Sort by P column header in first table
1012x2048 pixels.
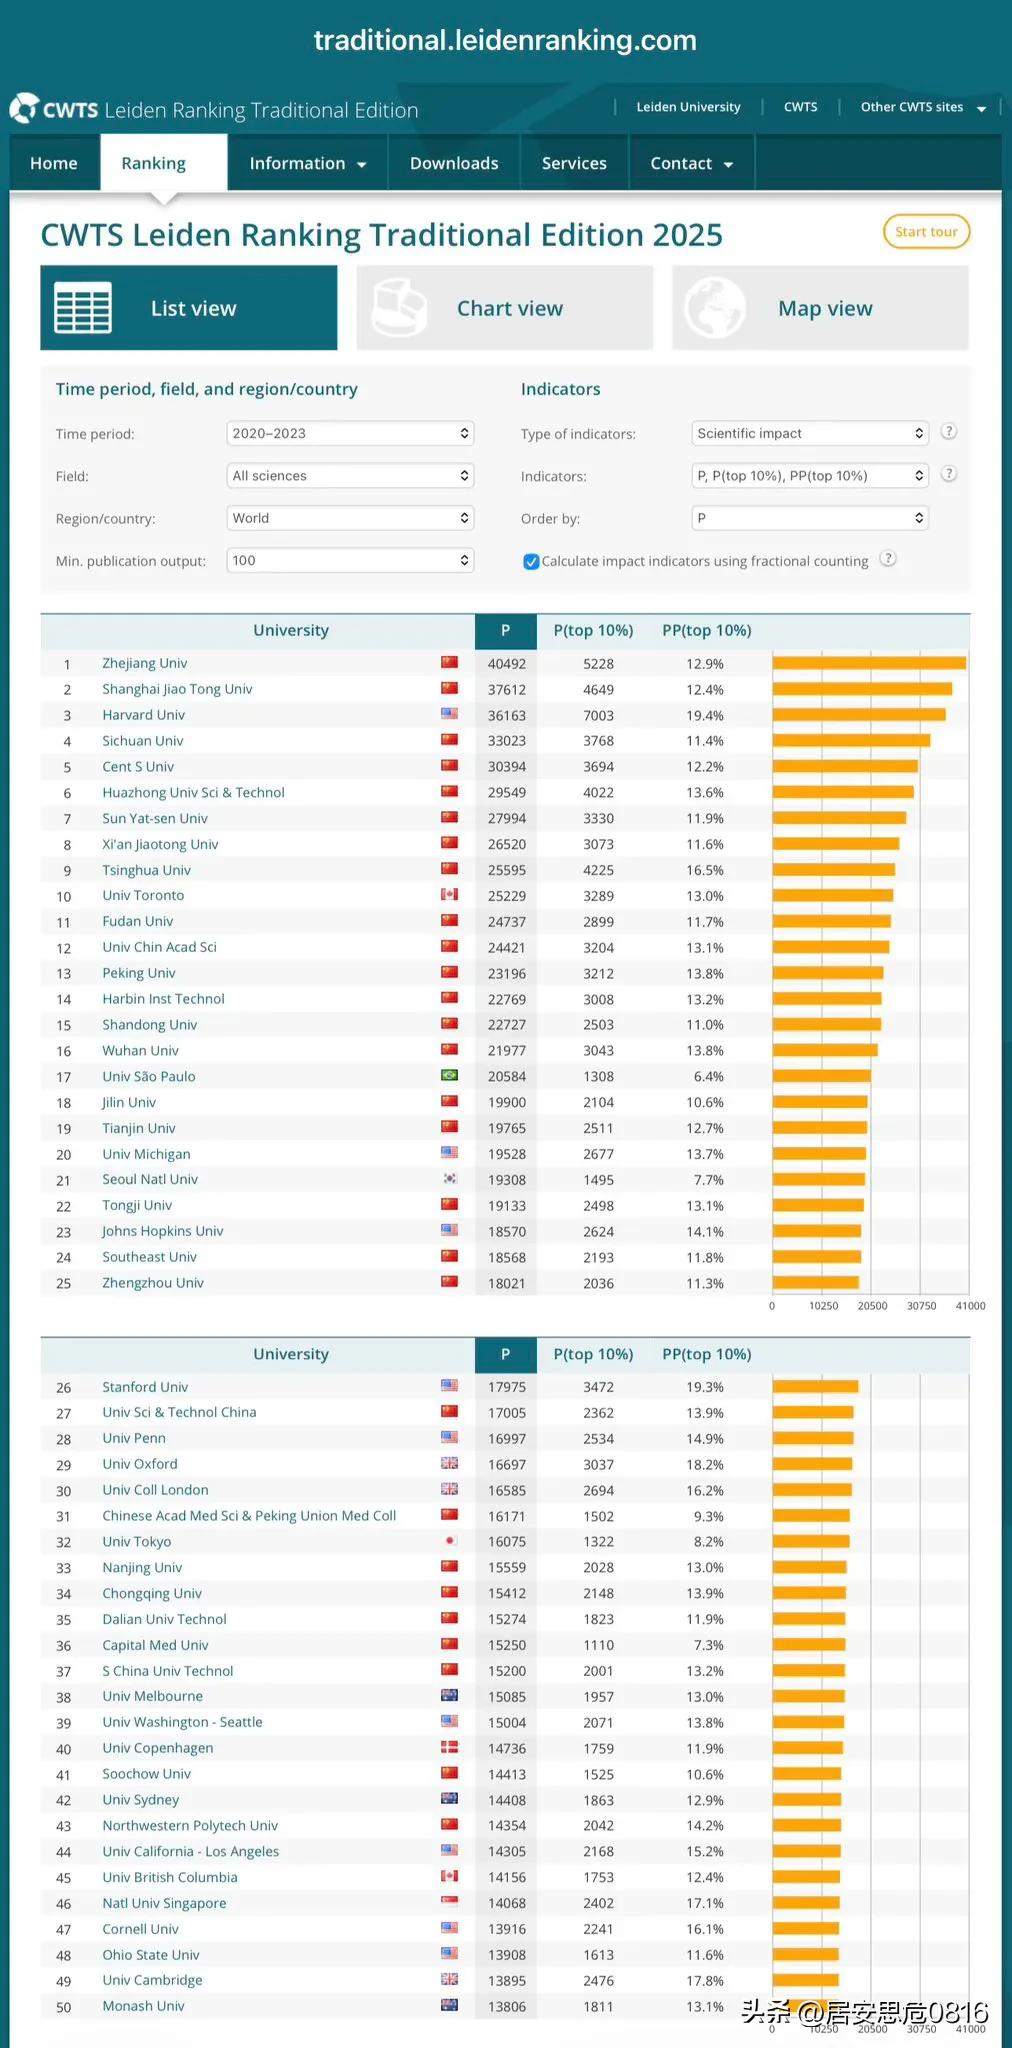(x=505, y=630)
